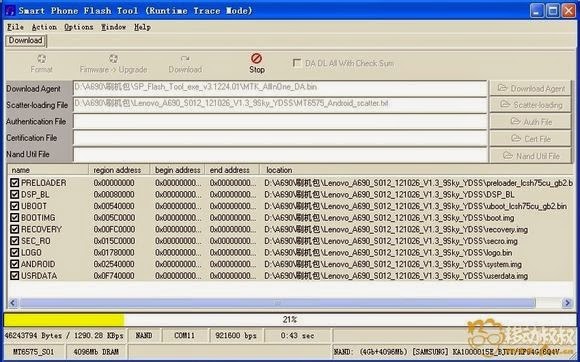
Task: Sort by region address column header
Action: (x=119, y=170)
